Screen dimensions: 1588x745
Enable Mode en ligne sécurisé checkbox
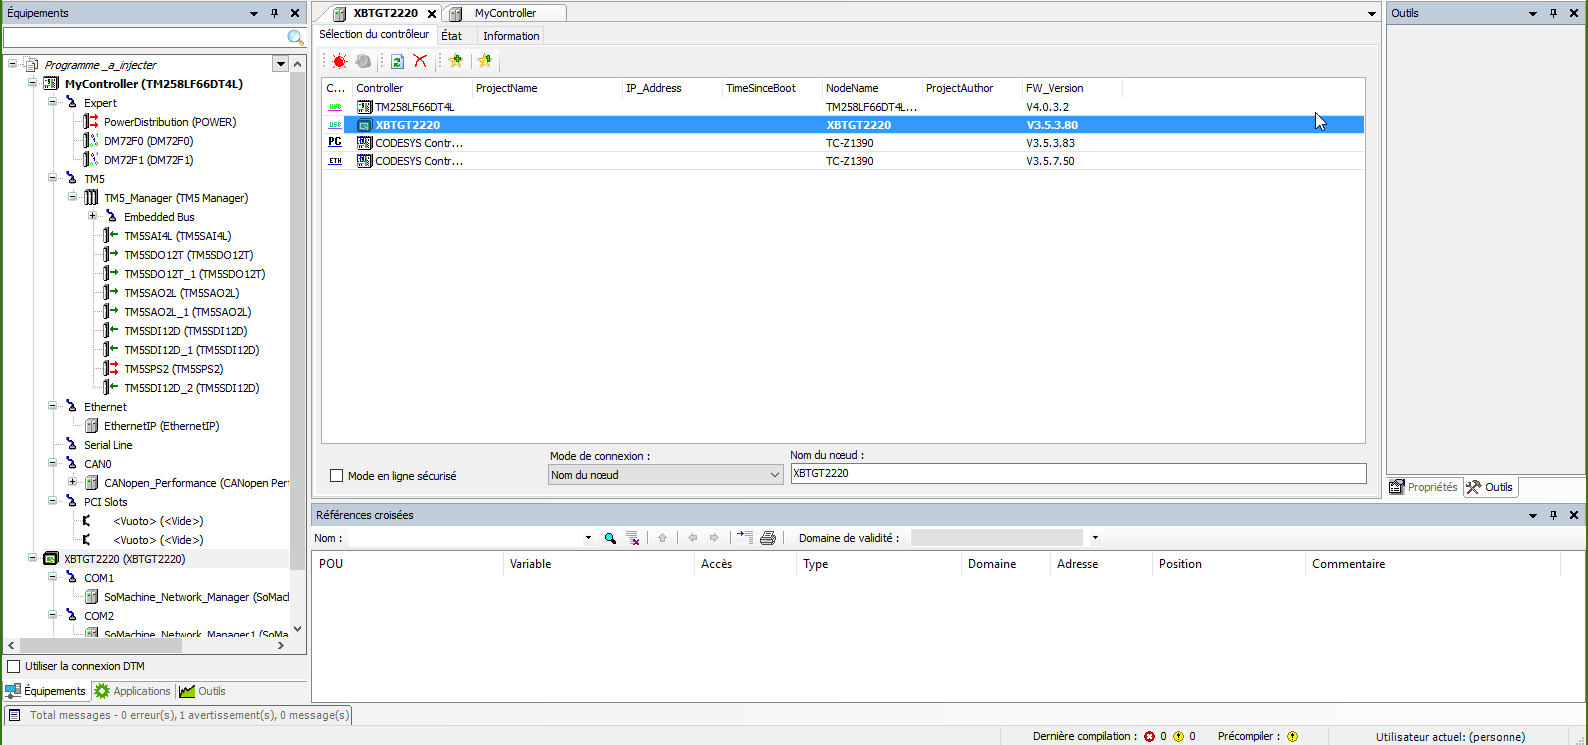click(x=337, y=476)
